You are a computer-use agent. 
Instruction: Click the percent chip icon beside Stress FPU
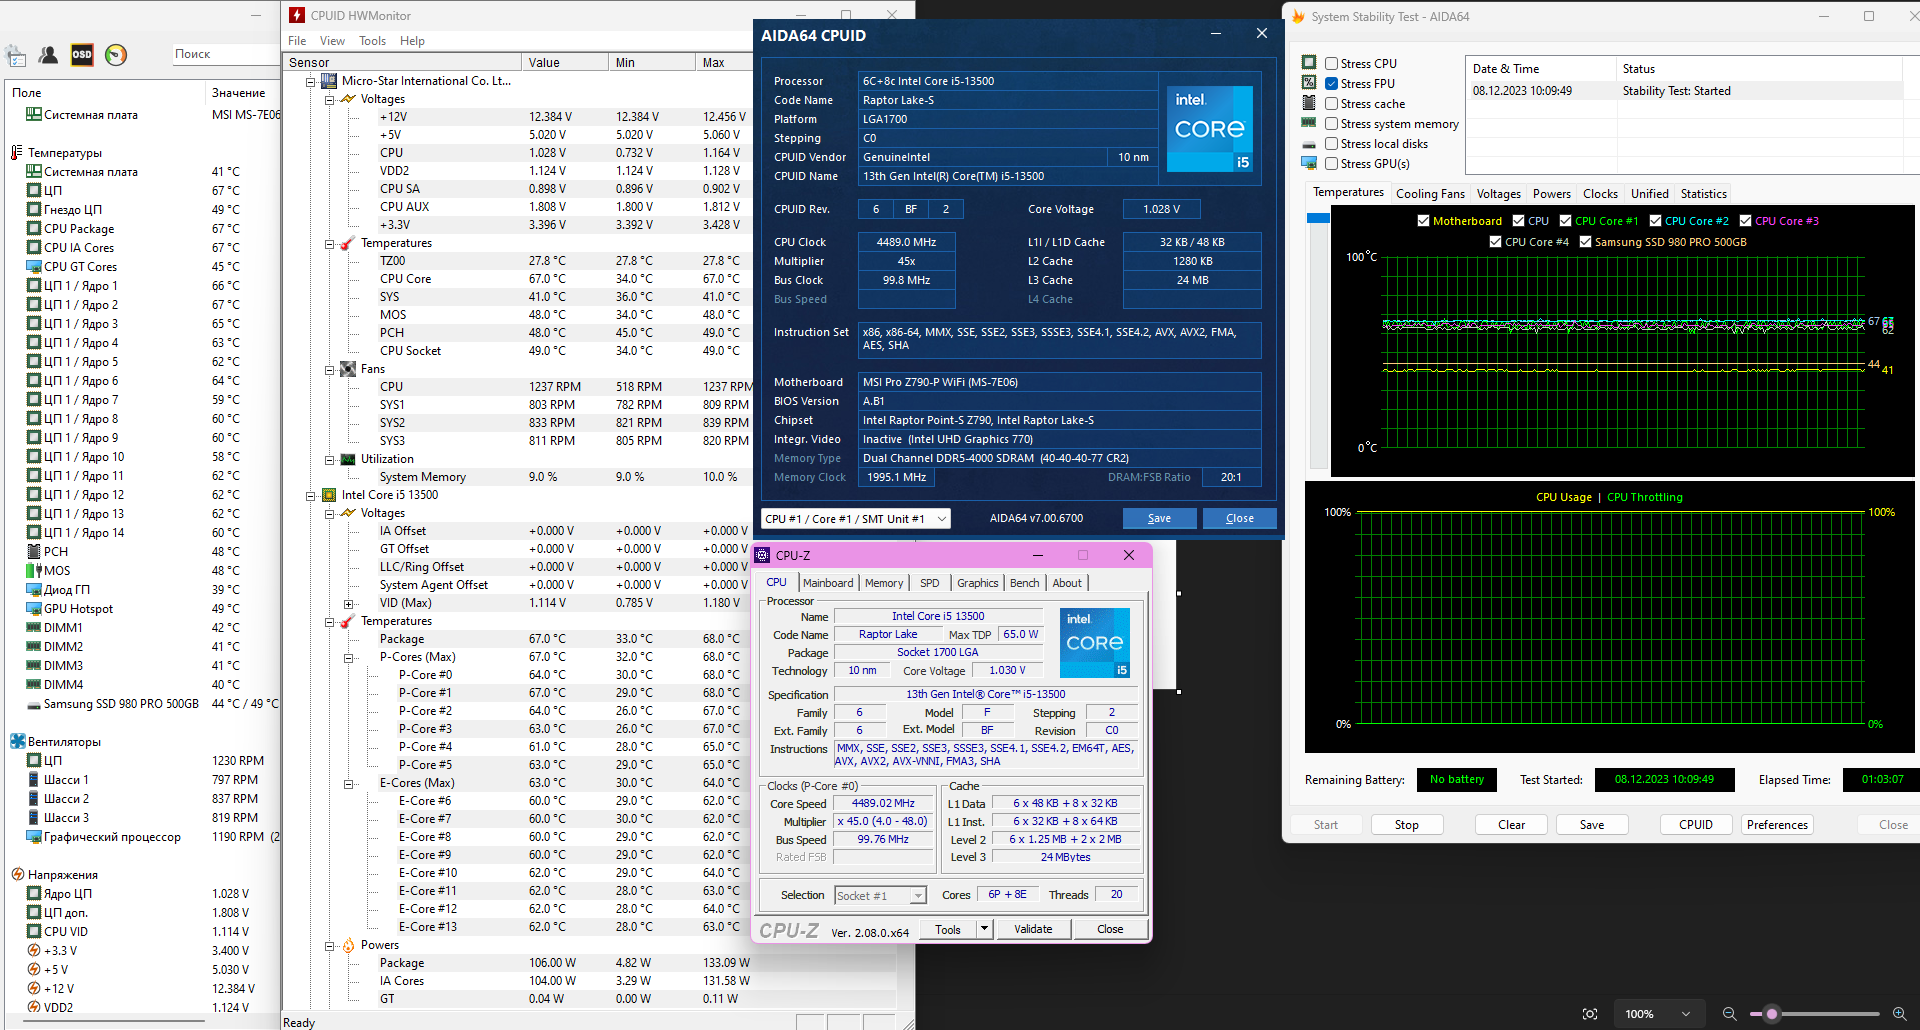click(x=1309, y=83)
